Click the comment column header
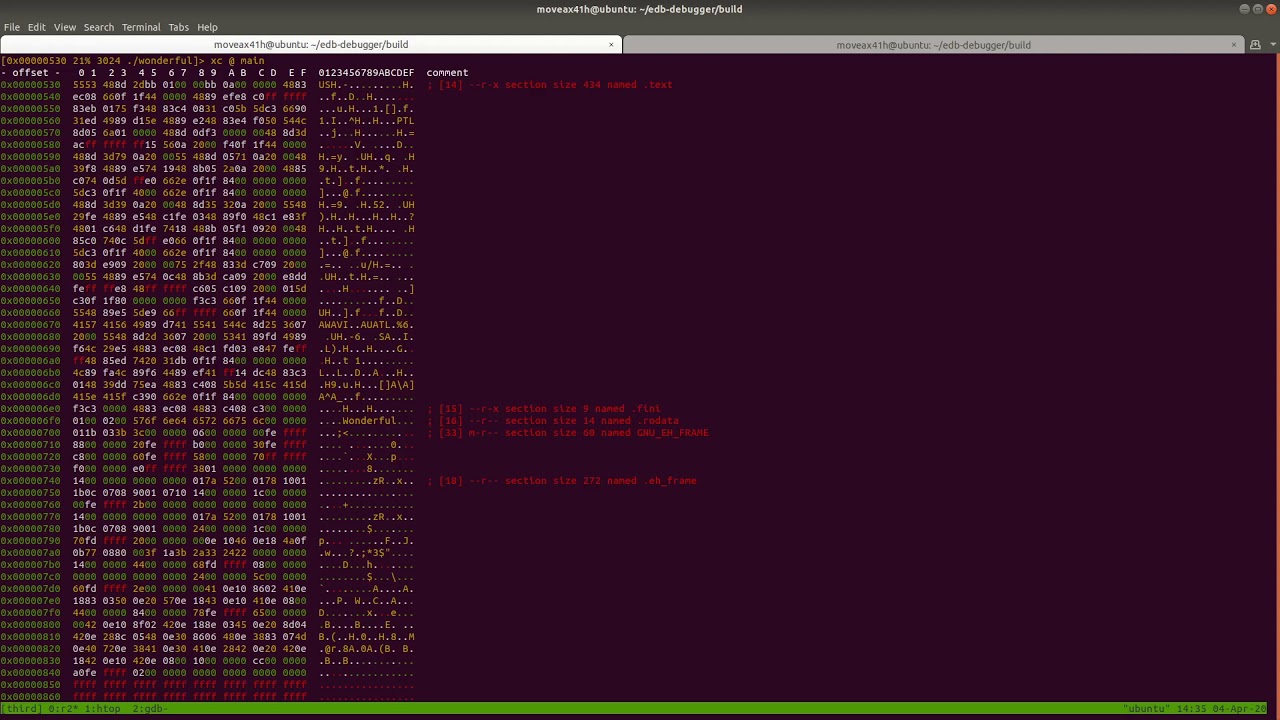This screenshot has height=720, width=1280. (447, 73)
